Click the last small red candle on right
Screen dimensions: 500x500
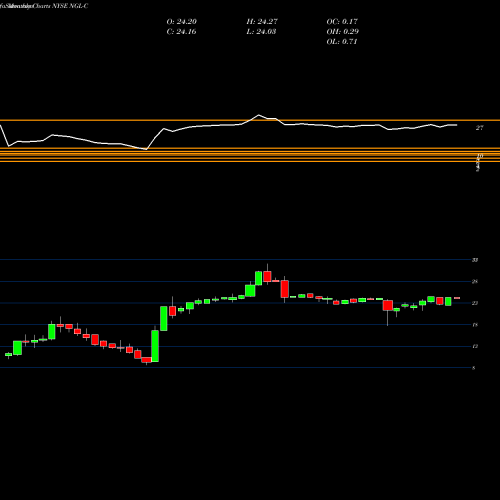457,298
